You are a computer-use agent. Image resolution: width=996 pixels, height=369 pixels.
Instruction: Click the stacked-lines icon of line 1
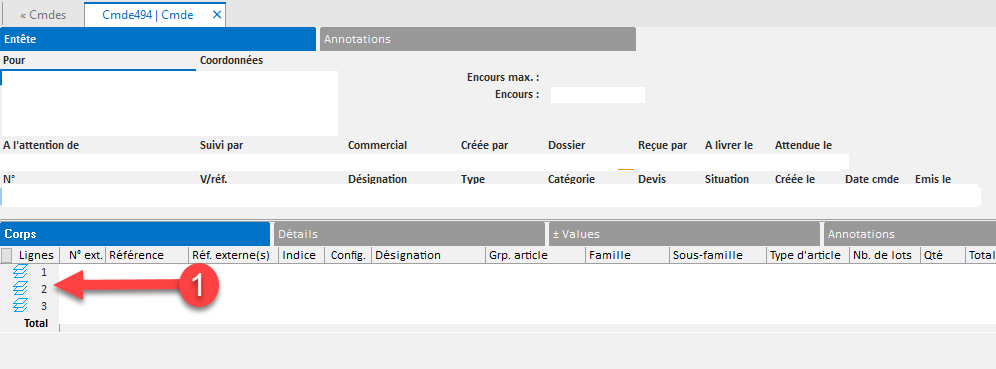pos(21,272)
